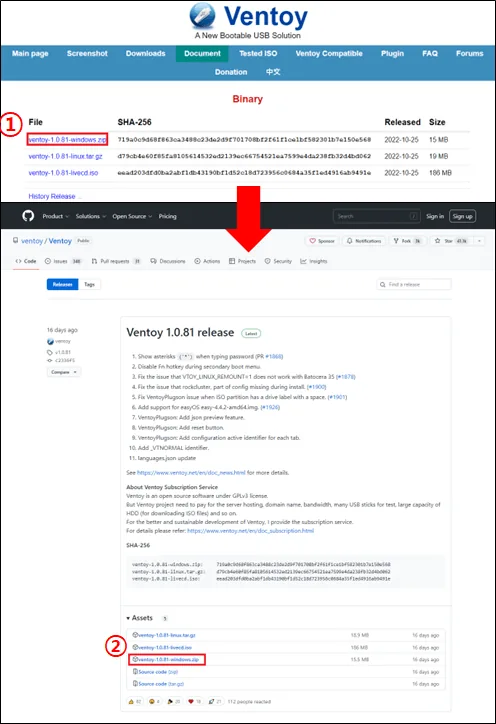Add a thumbs up reaction
Viewport: 496px width, 724px height.
point(134,701)
